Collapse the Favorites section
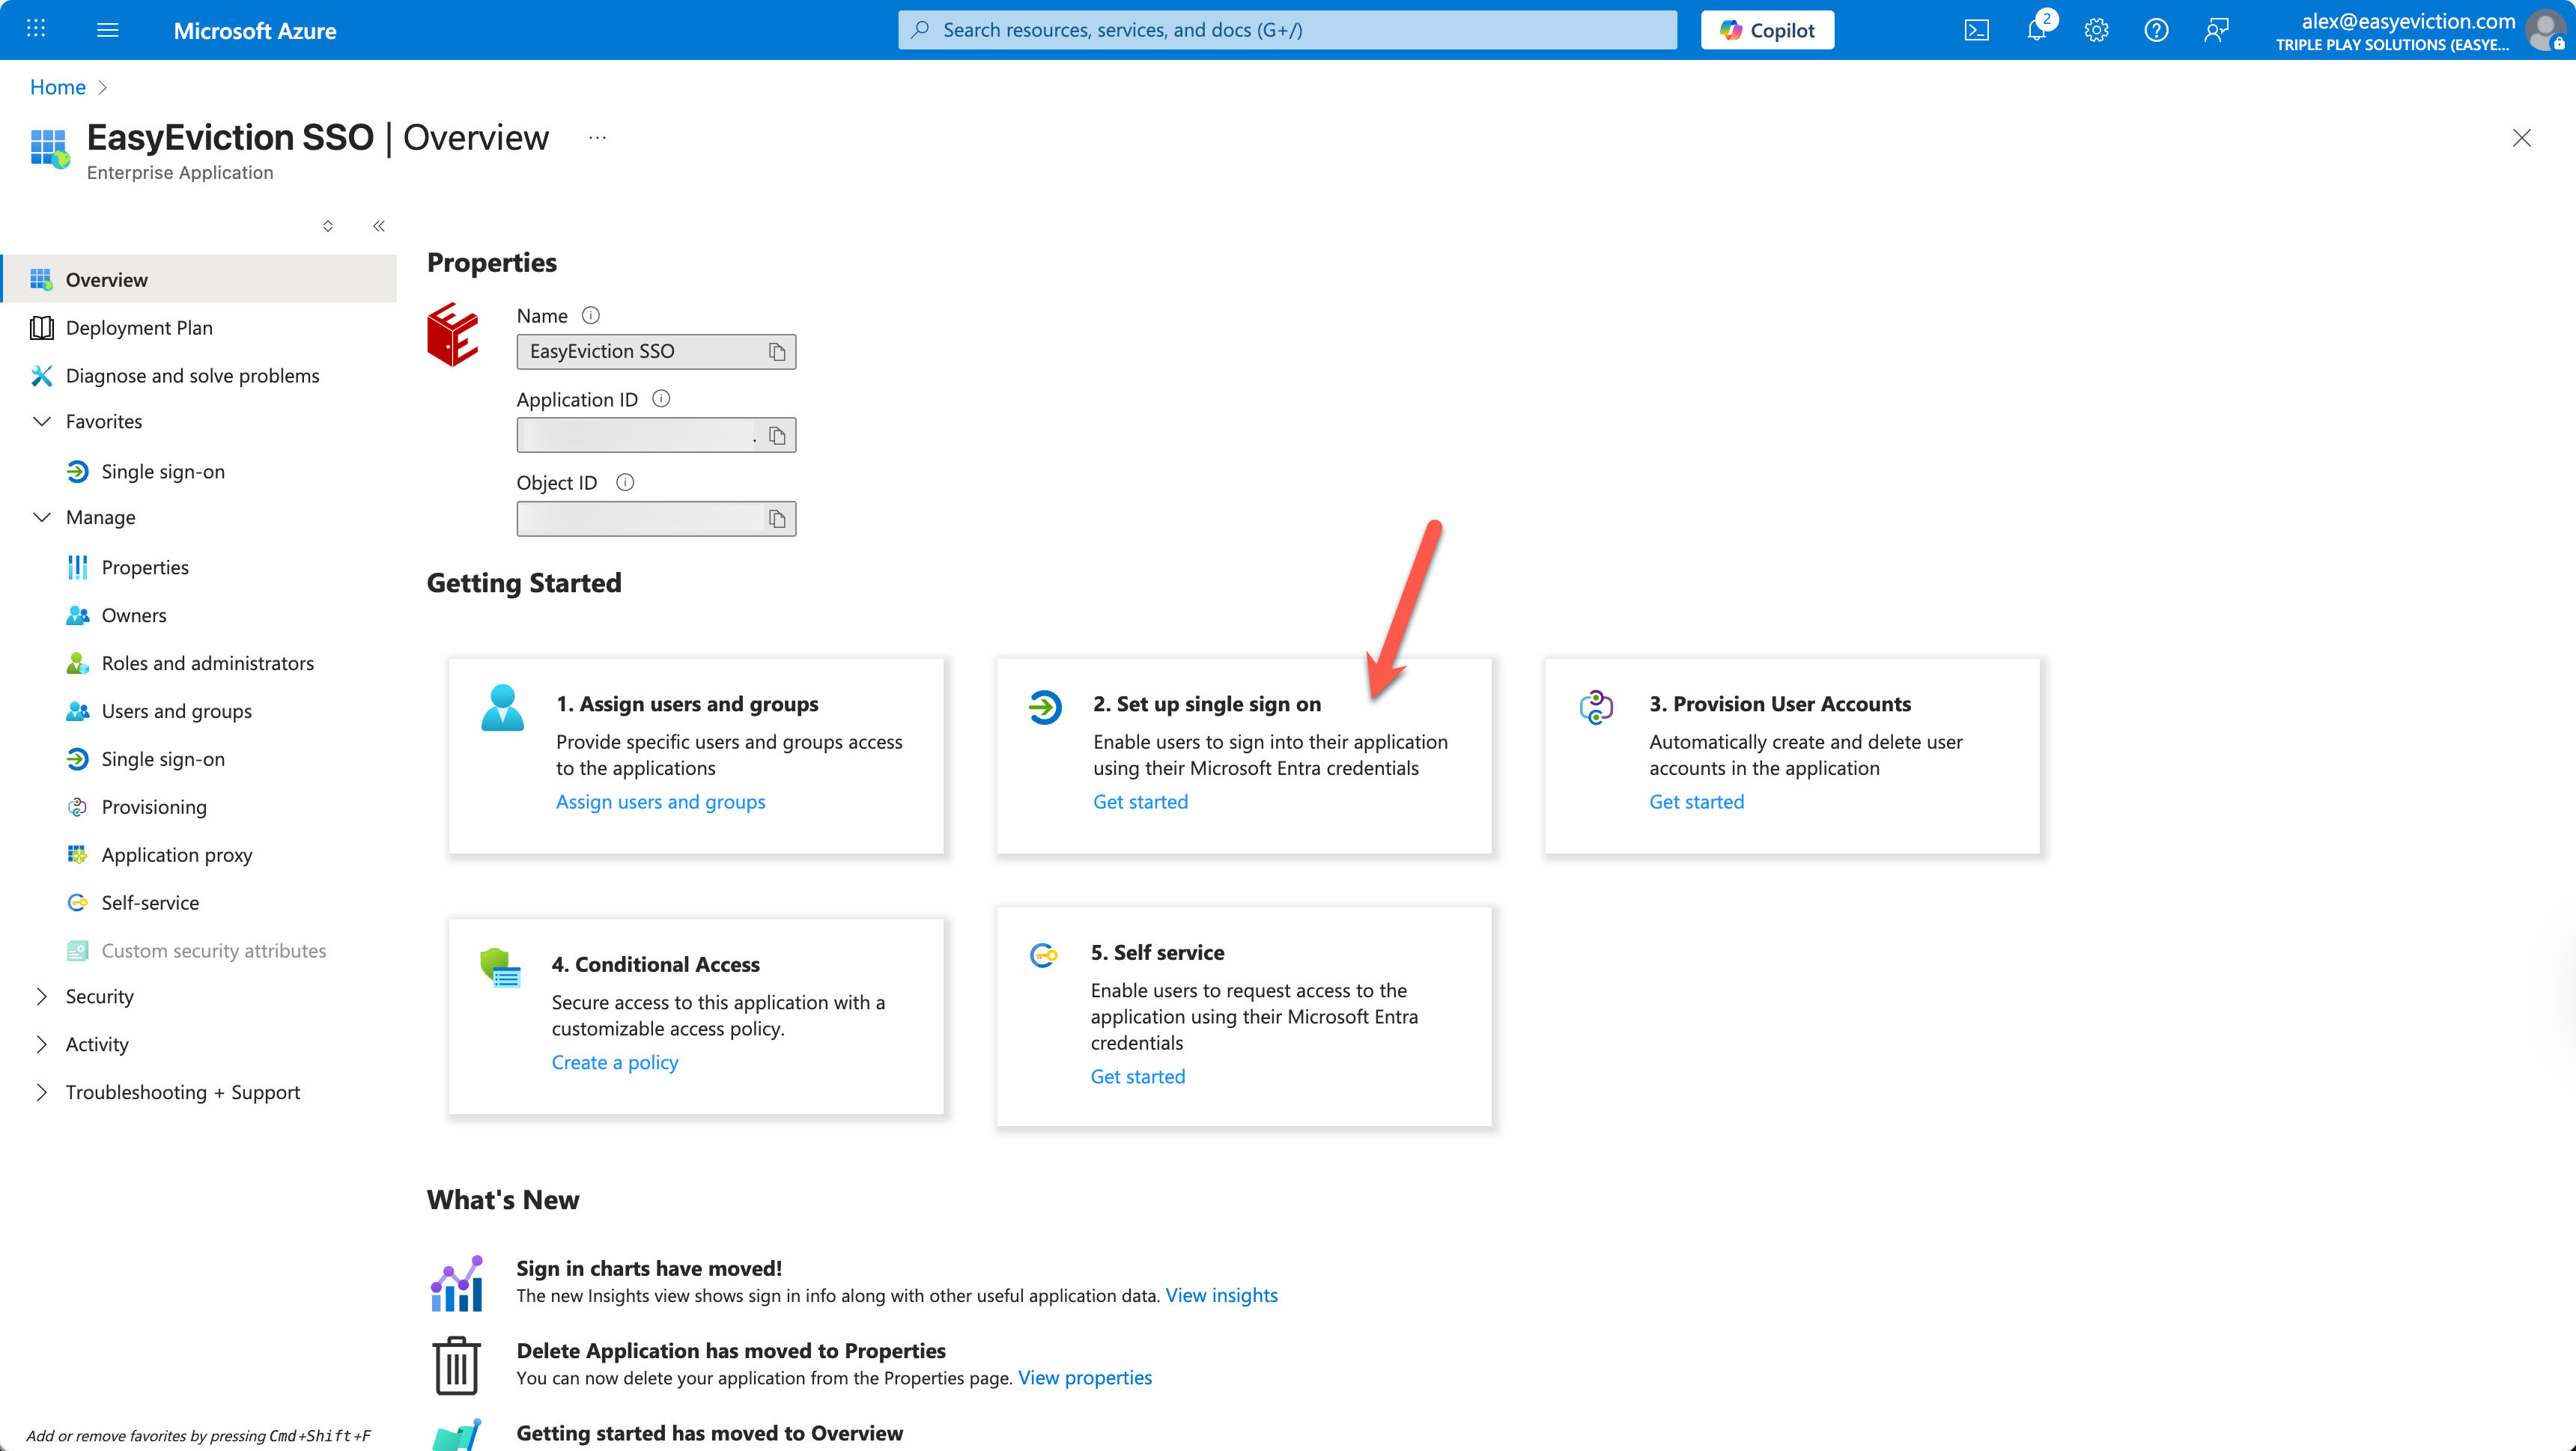Screen dimensions: 2576x1451 click(42, 421)
